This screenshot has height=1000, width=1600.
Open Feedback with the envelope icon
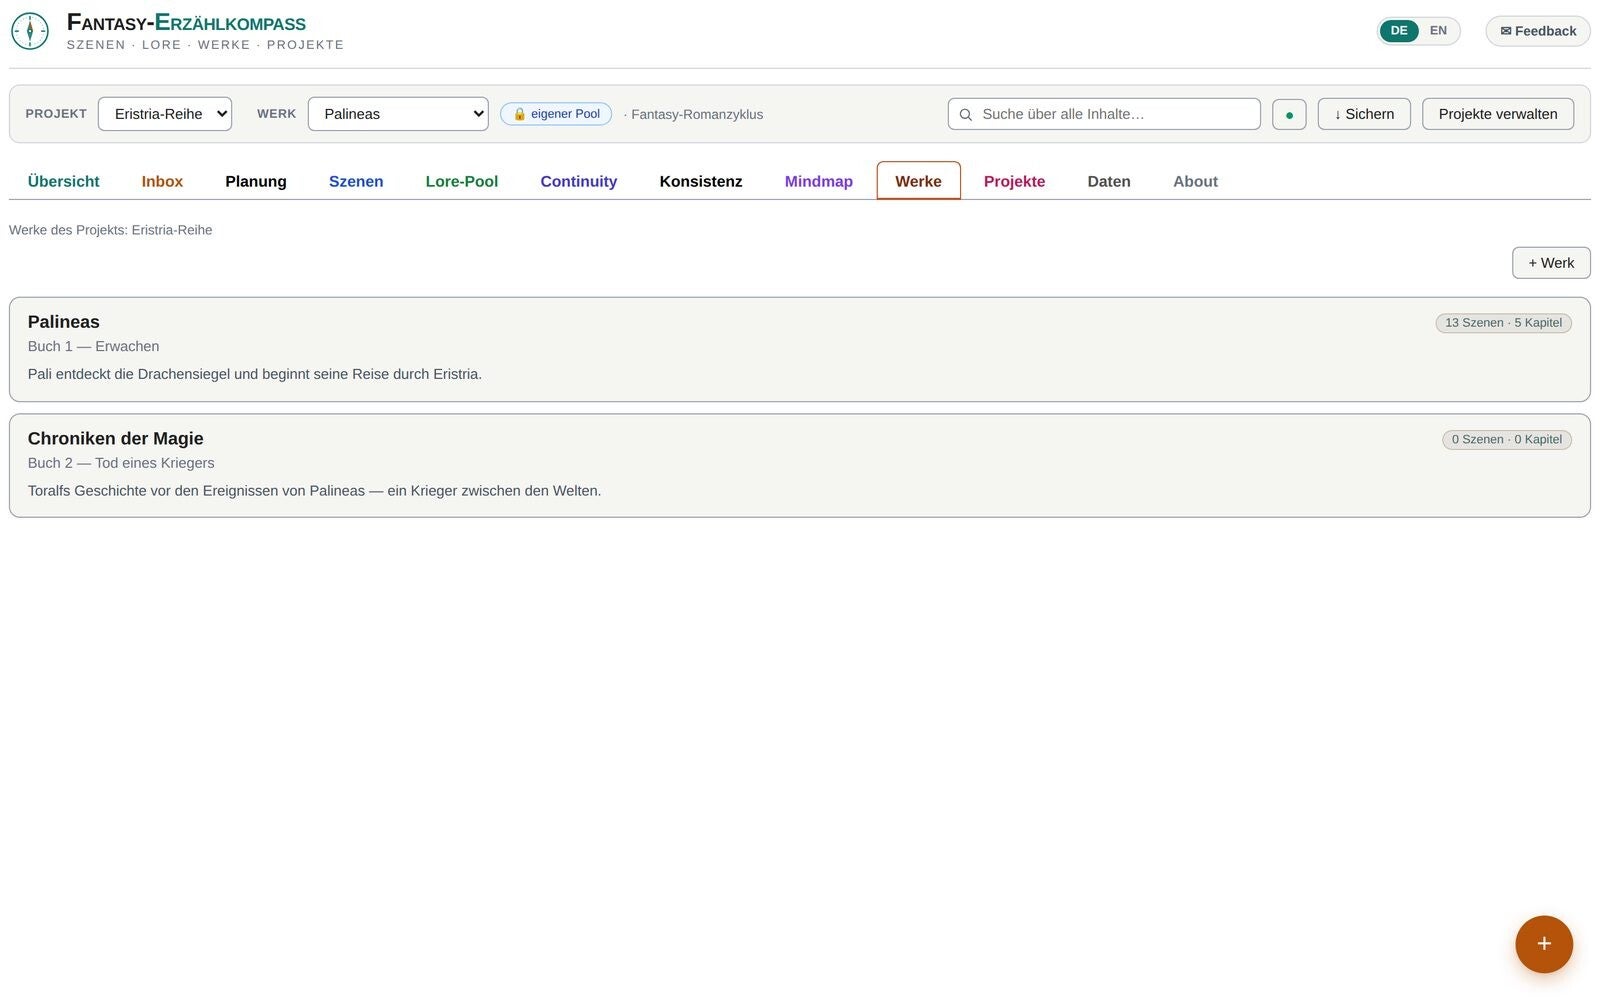1538,31
